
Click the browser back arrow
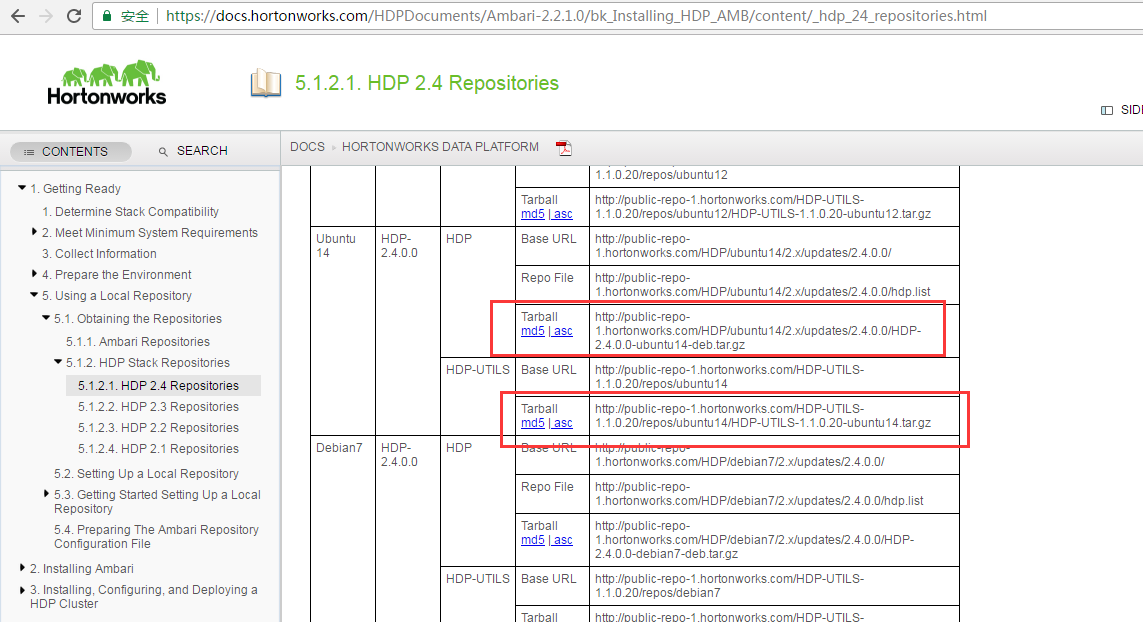coord(18,15)
